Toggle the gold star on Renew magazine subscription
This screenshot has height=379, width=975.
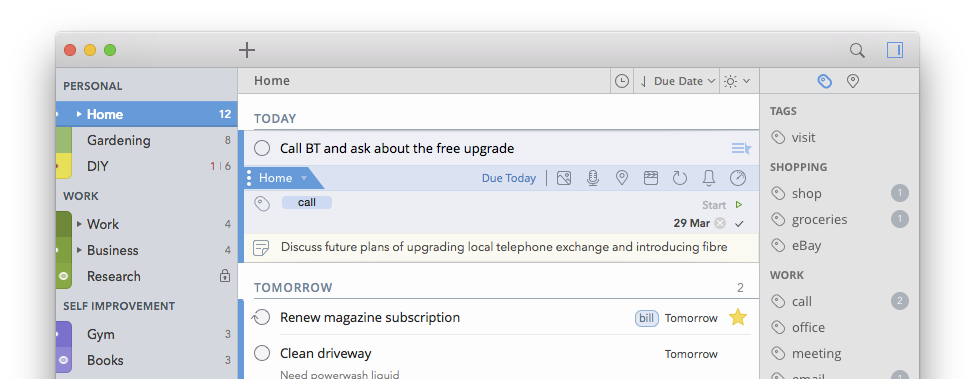pos(737,317)
